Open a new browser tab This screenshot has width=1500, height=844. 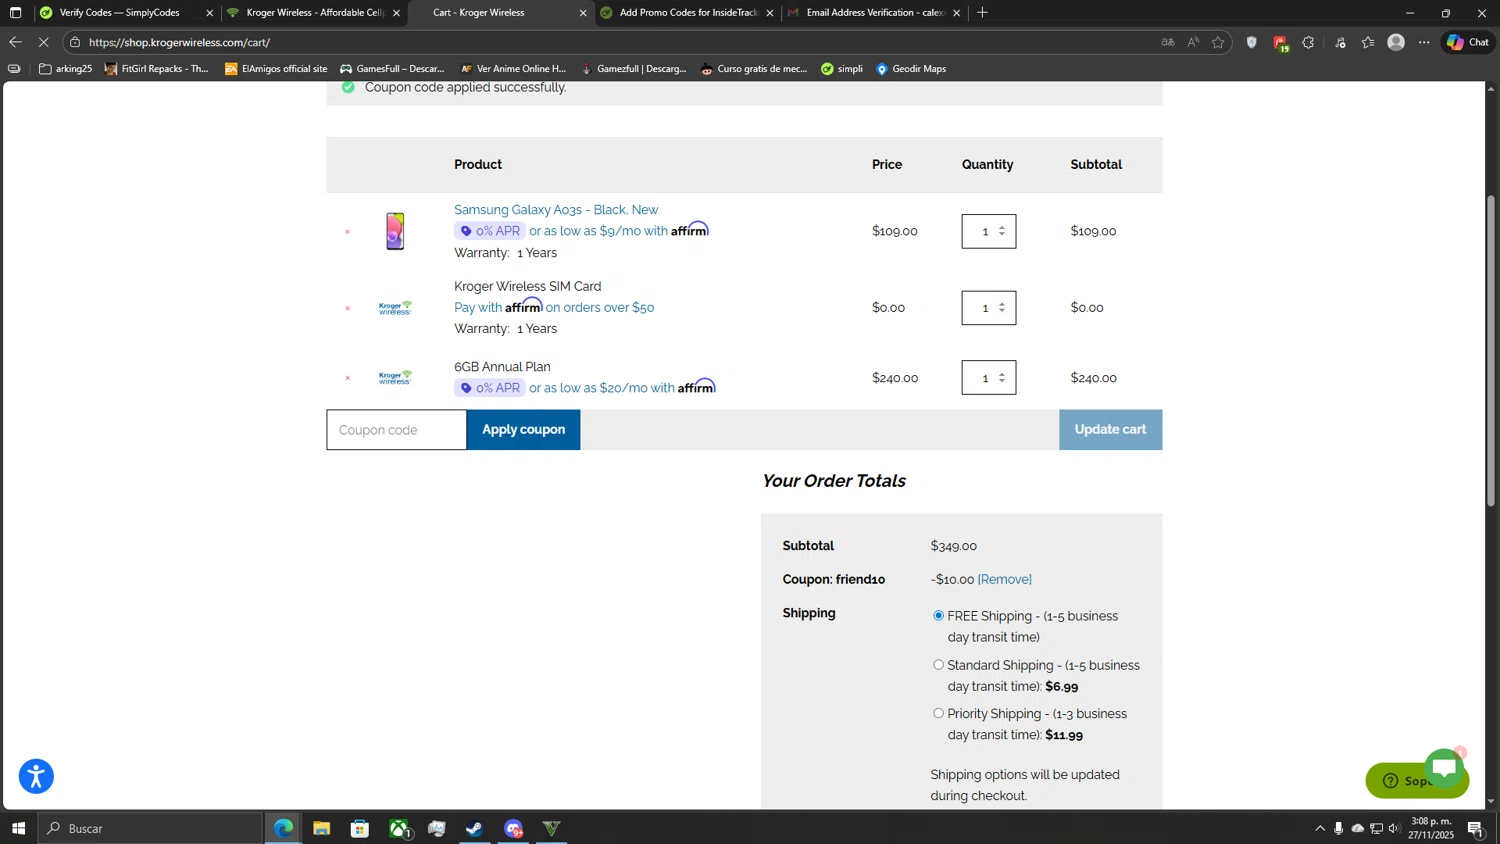[x=982, y=13]
